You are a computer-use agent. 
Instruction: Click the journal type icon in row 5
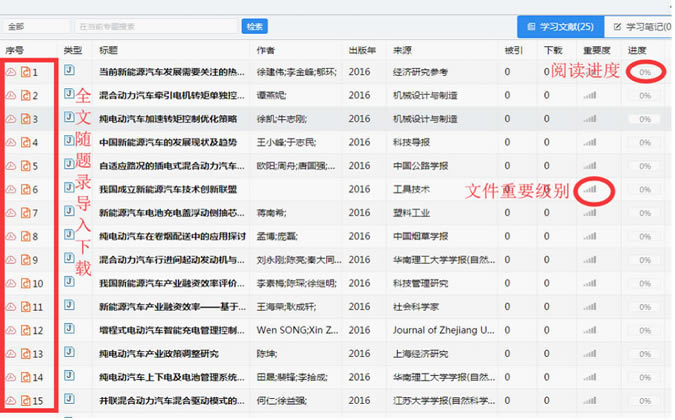pos(70,165)
